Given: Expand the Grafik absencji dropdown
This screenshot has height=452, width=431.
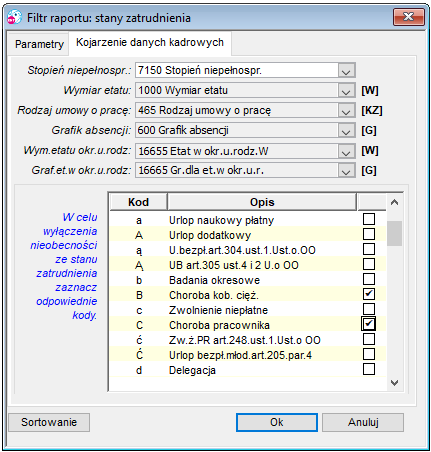Looking at the screenshot, I should [x=346, y=131].
